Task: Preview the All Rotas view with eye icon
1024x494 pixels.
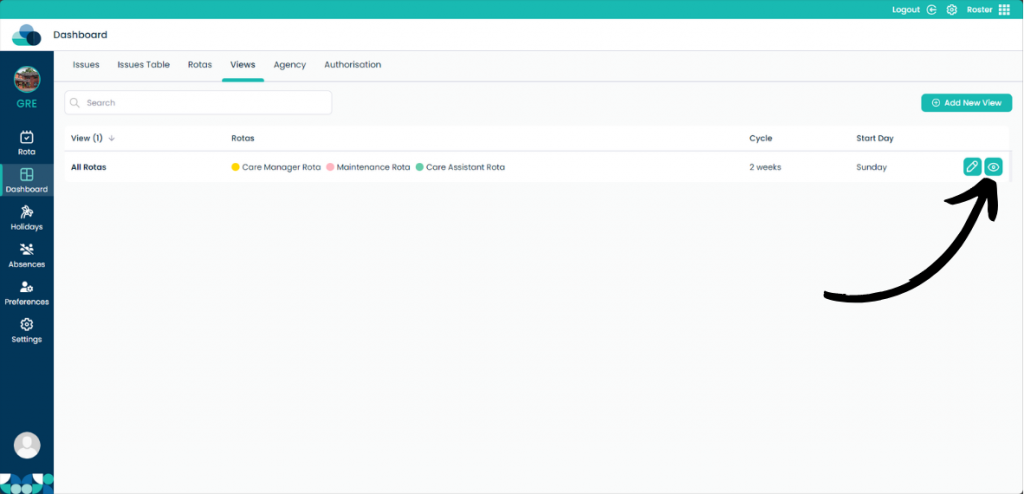Action: [x=993, y=167]
